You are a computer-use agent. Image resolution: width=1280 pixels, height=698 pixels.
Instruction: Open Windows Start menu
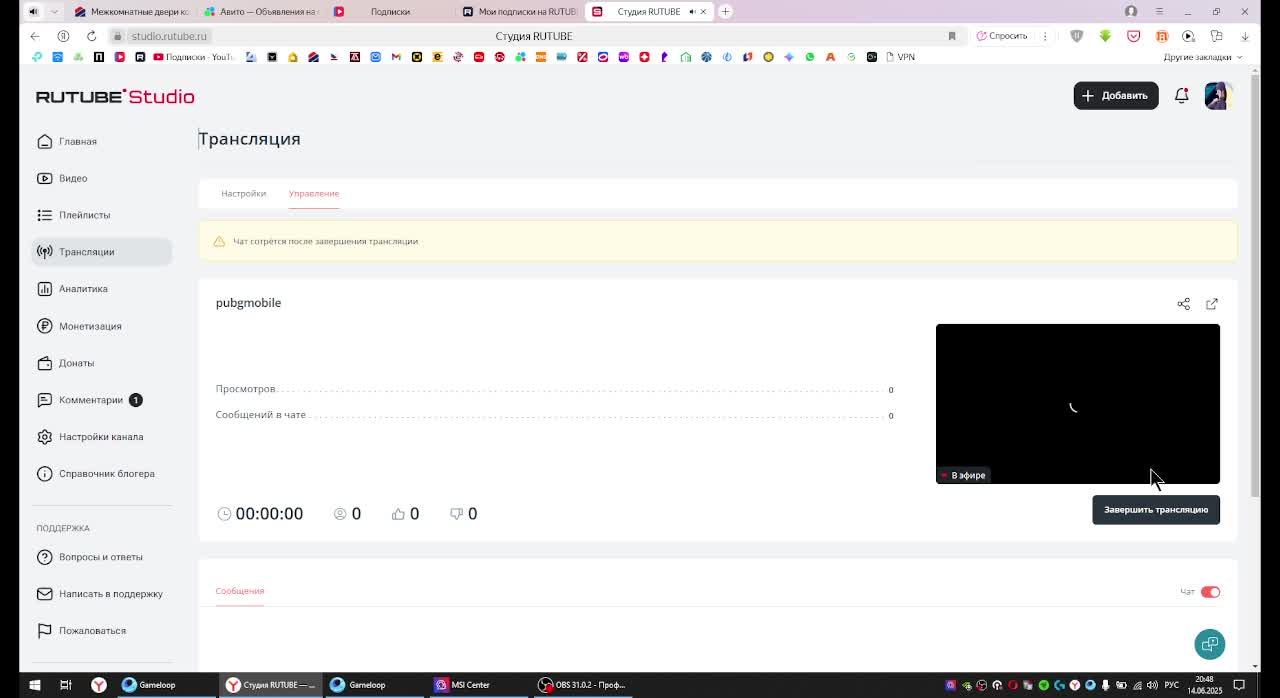[34, 685]
